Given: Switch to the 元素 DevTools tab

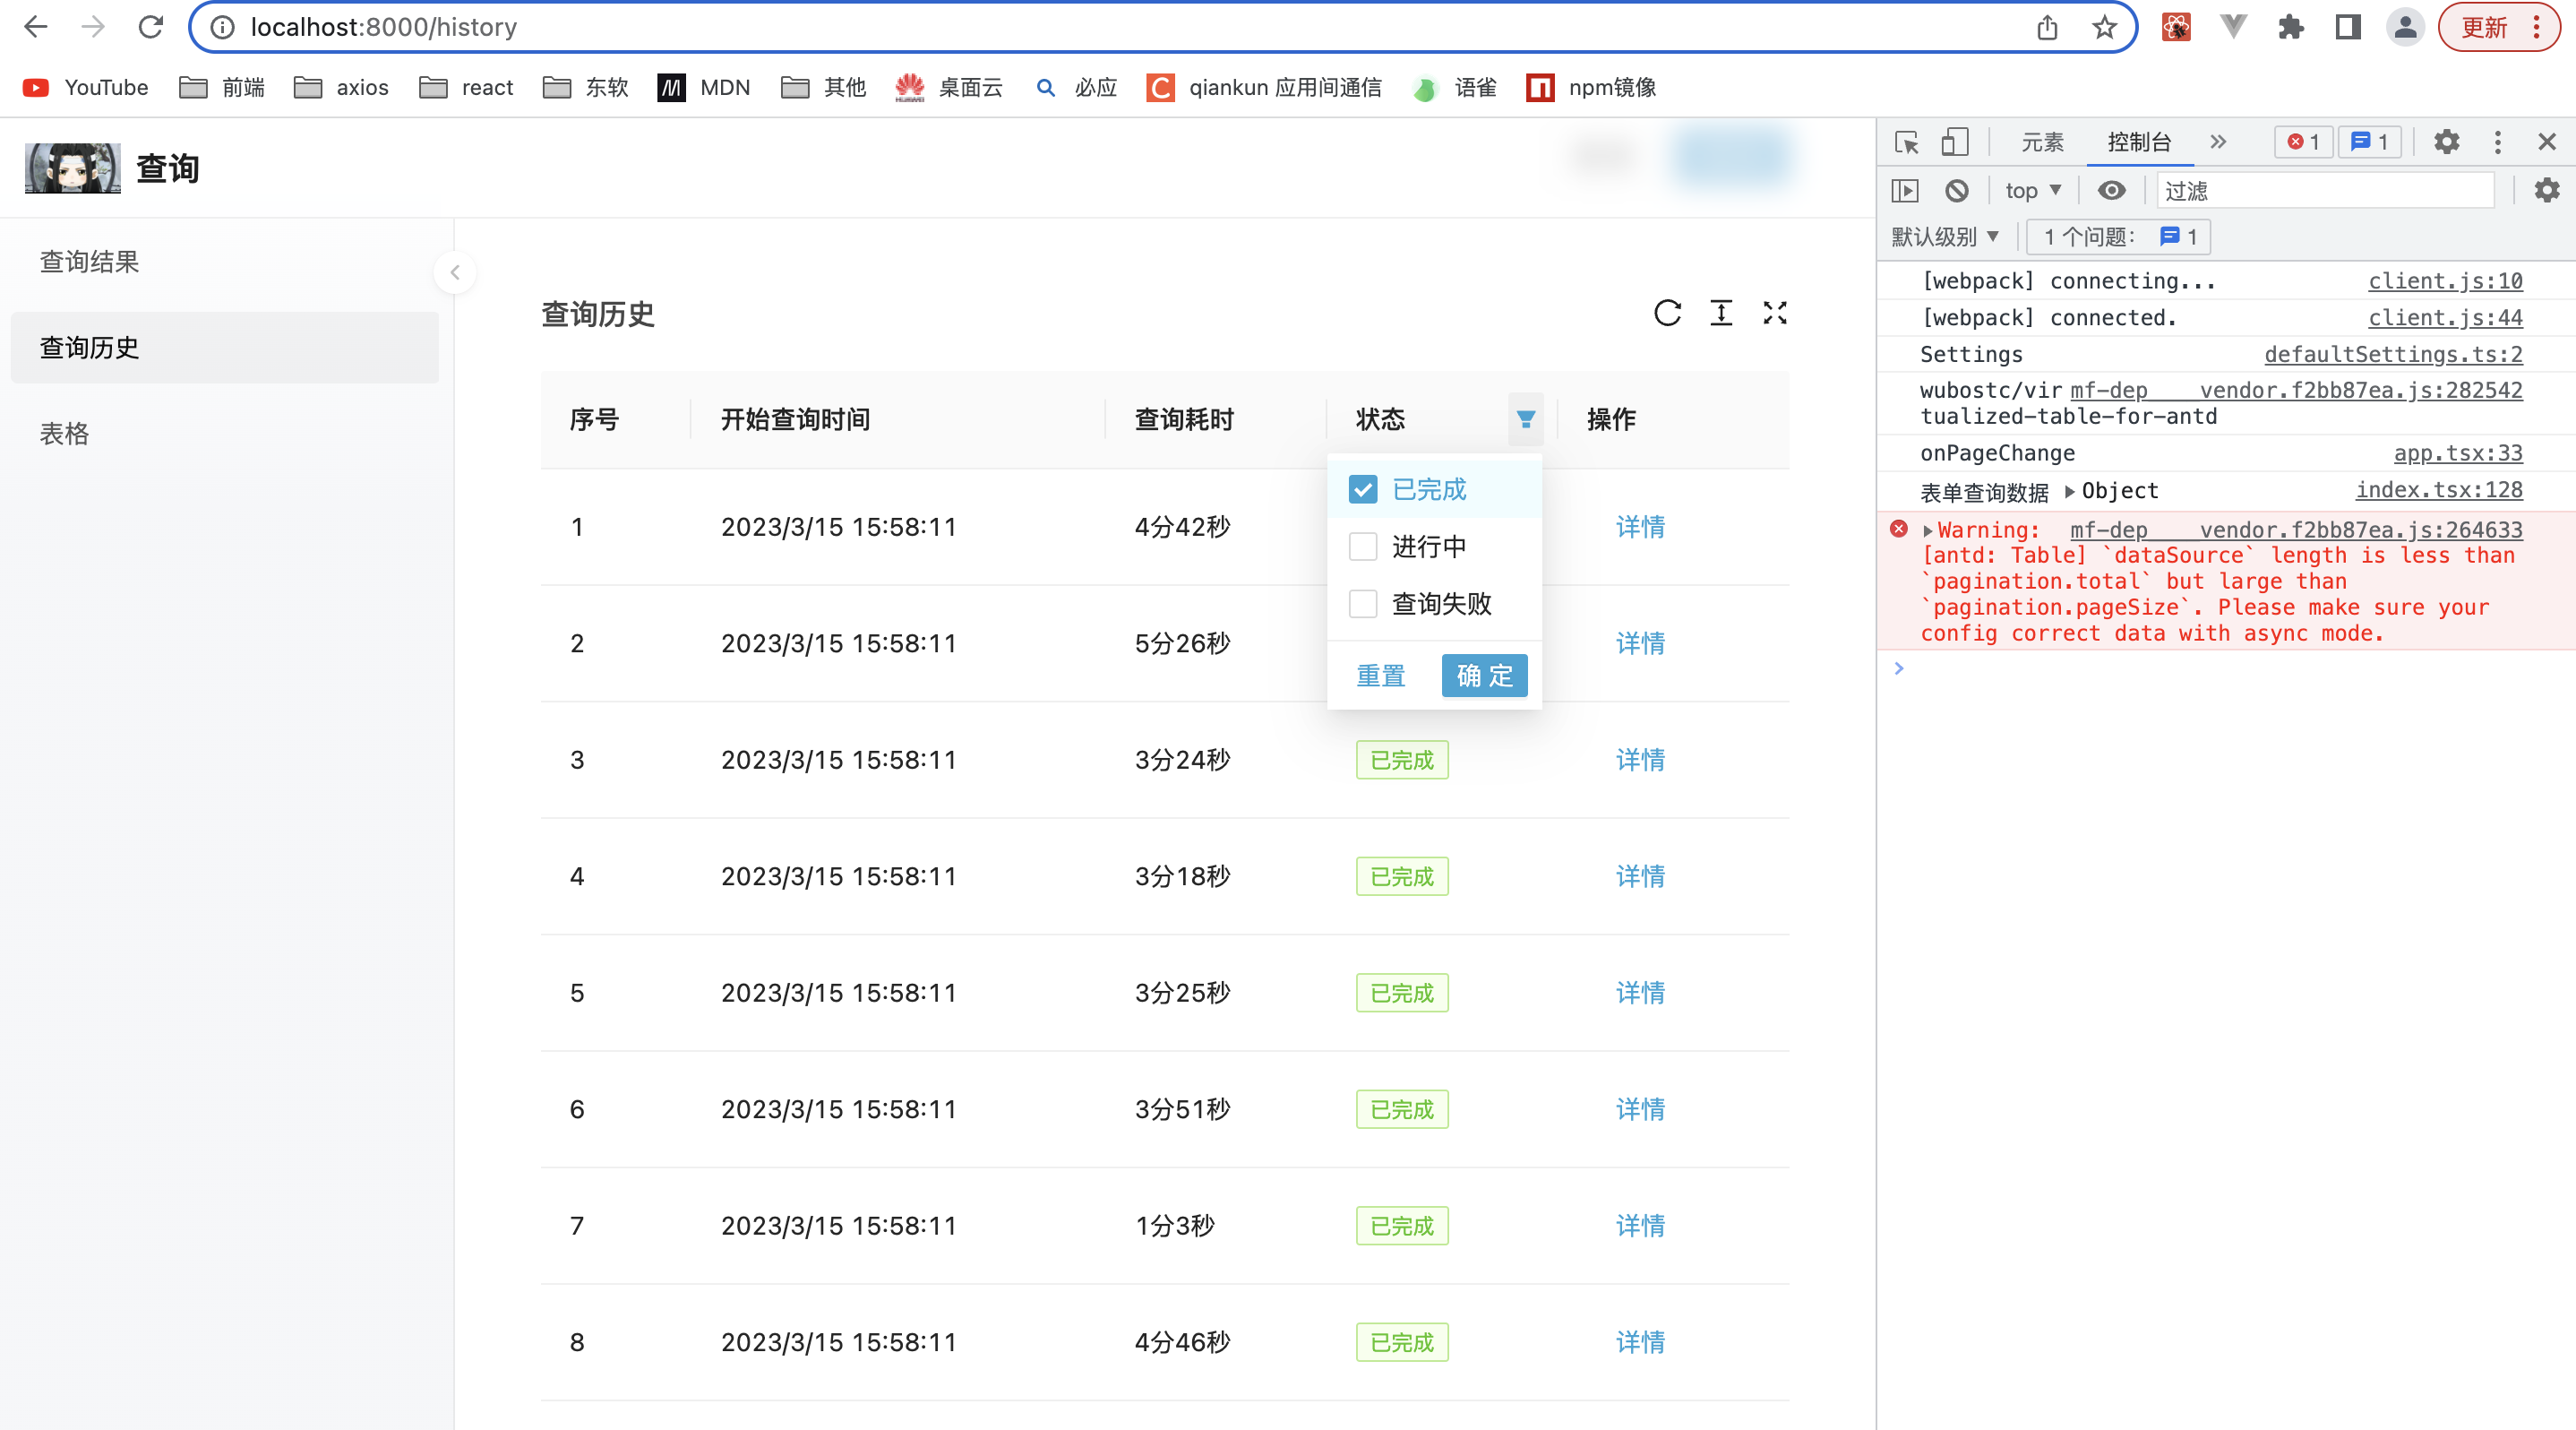Looking at the screenshot, I should pyautogui.click(x=2042, y=142).
